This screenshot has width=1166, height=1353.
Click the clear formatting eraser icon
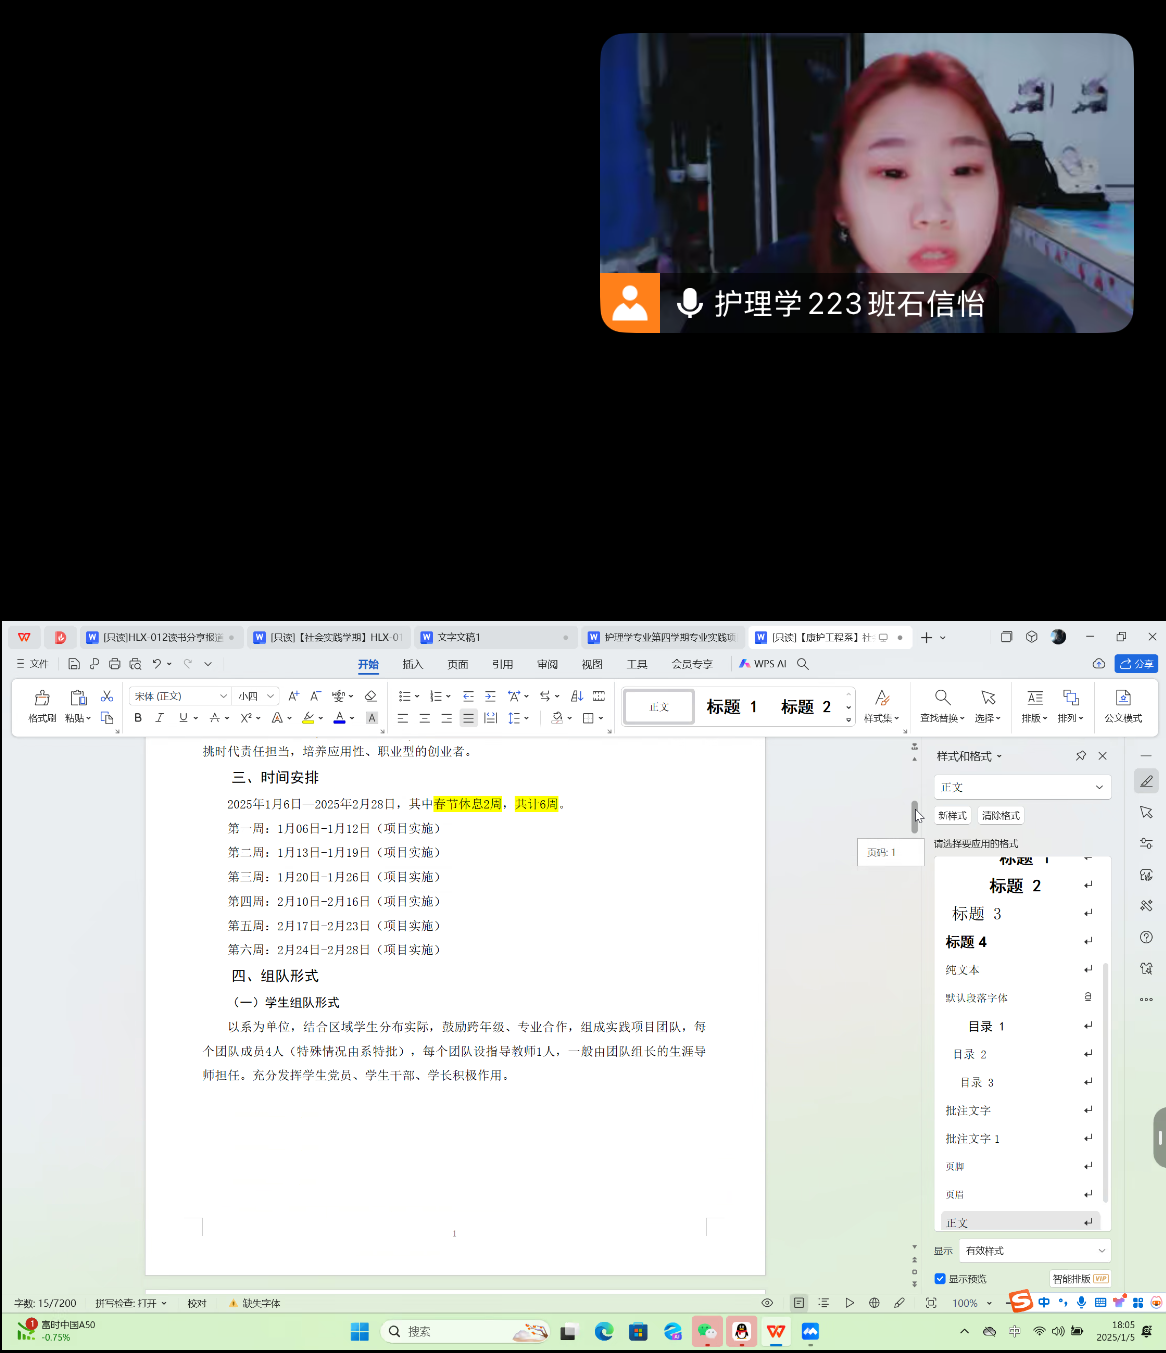tap(371, 696)
